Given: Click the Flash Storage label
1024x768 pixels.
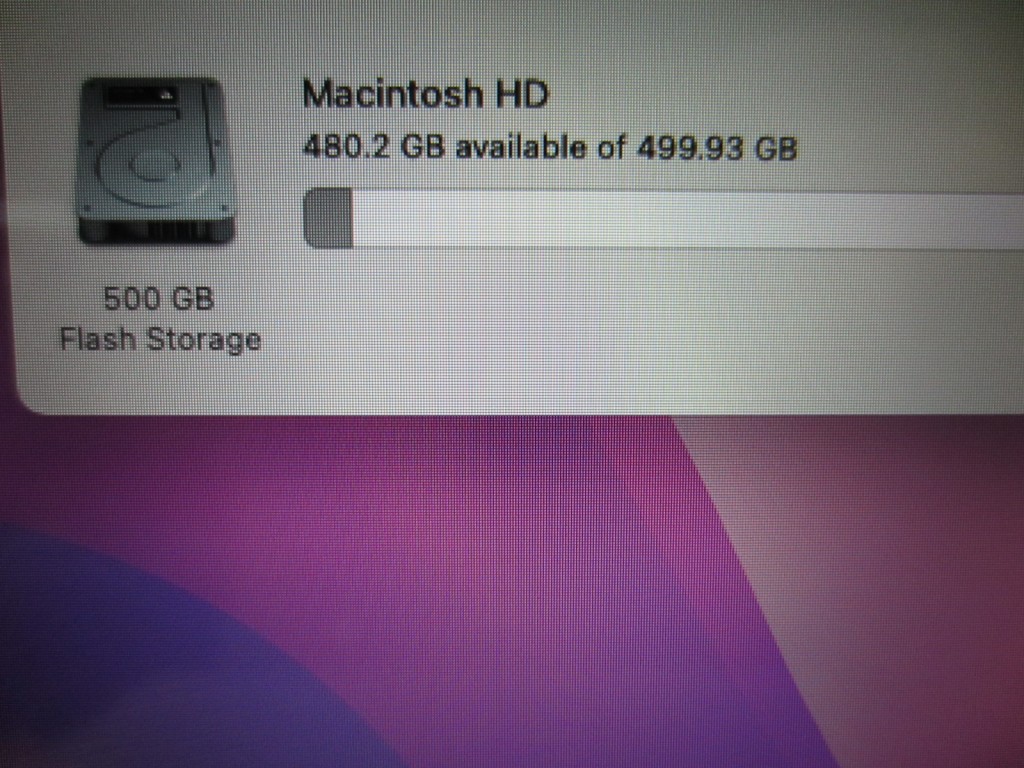Looking at the screenshot, I should click(161, 340).
